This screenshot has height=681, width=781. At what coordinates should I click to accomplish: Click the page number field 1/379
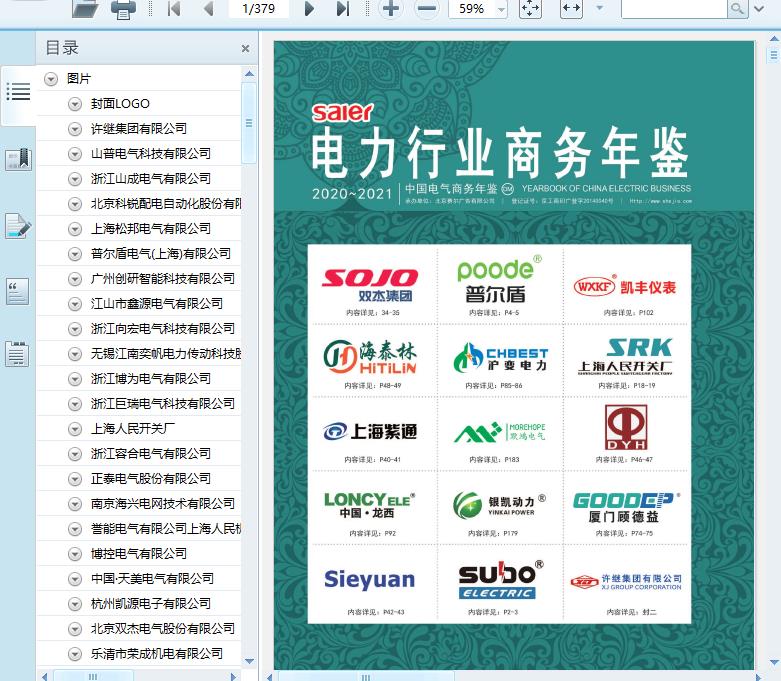(259, 8)
